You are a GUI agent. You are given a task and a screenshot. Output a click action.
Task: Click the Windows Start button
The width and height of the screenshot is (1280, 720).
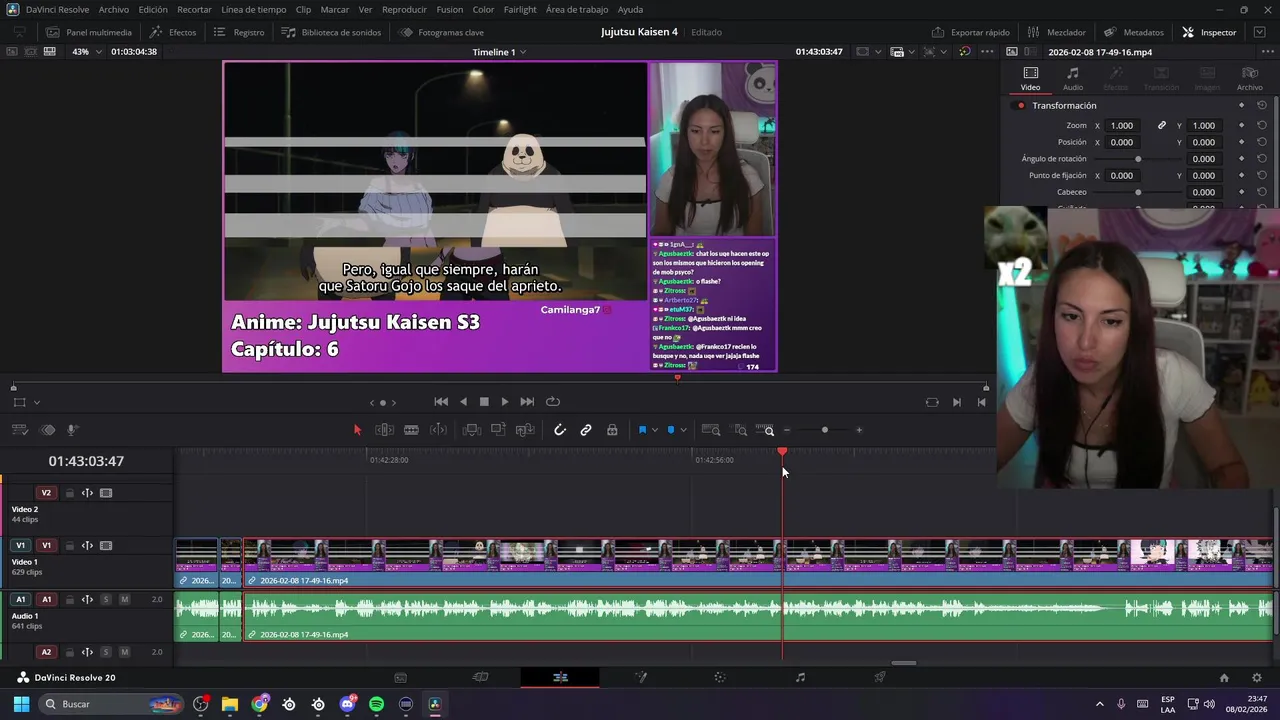(21, 704)
